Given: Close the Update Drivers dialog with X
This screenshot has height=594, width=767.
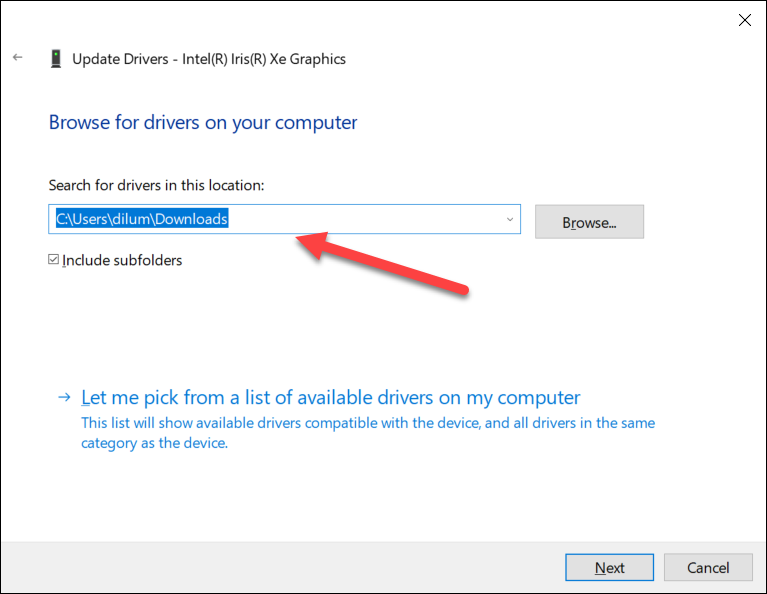Looking at the screenshot, I should click(x=744, y=20).
